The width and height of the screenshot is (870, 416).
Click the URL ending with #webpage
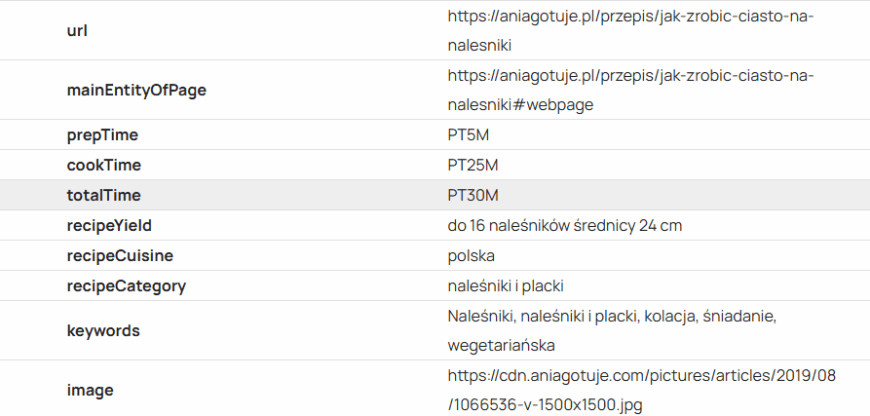(630, 90)
